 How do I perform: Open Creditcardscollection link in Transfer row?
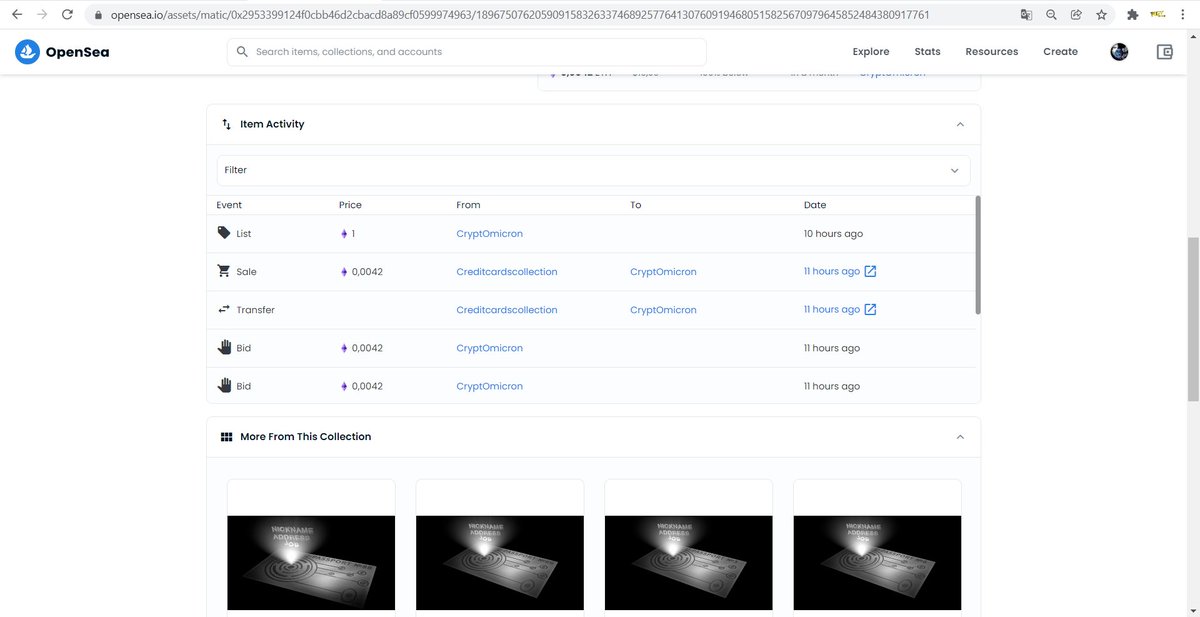point(507,310)
